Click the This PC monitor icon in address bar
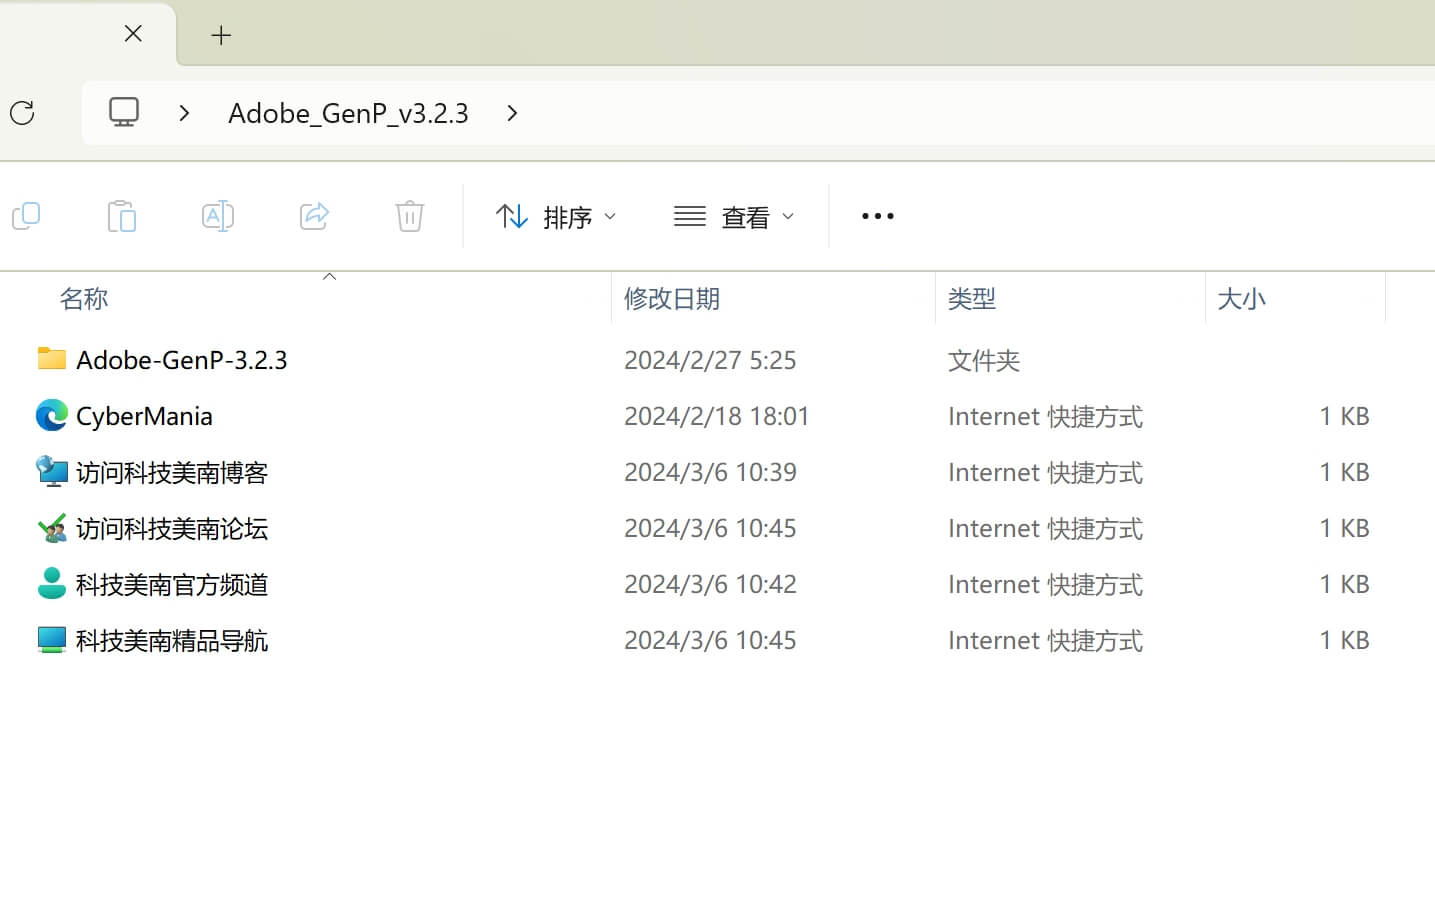 point(124,112)
